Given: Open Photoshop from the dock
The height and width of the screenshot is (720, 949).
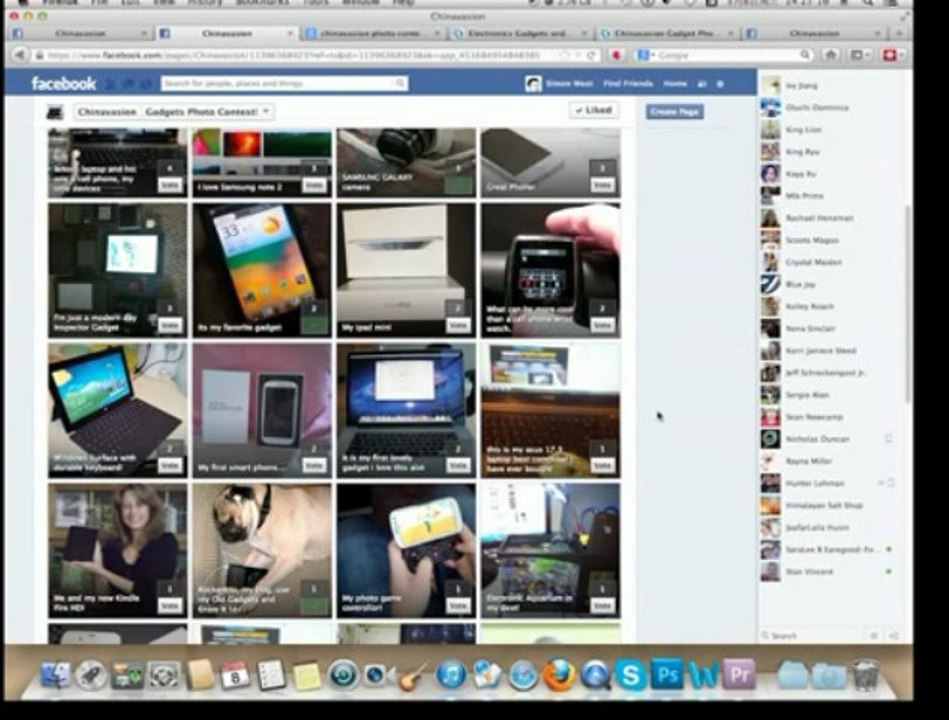Looking at the screenshot, I should (x=667, y=674).
